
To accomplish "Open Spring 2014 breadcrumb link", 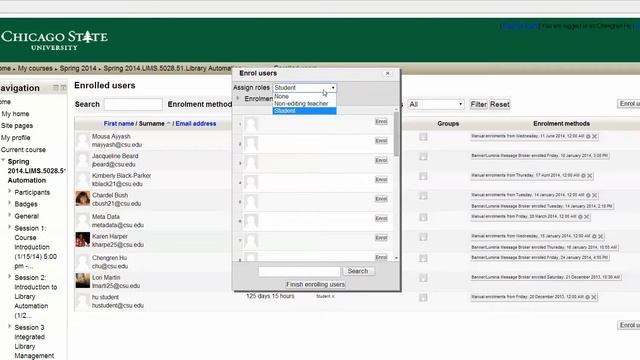I will pyautogui.click(x=78, y=68).
